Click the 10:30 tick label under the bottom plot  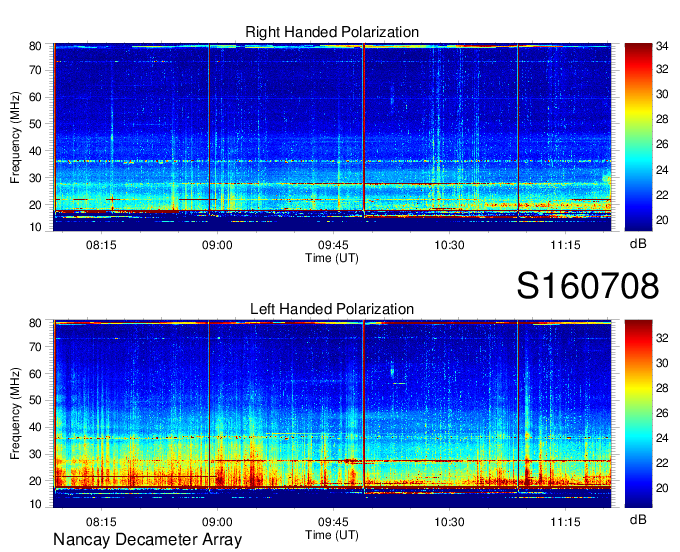pos(449,522)
